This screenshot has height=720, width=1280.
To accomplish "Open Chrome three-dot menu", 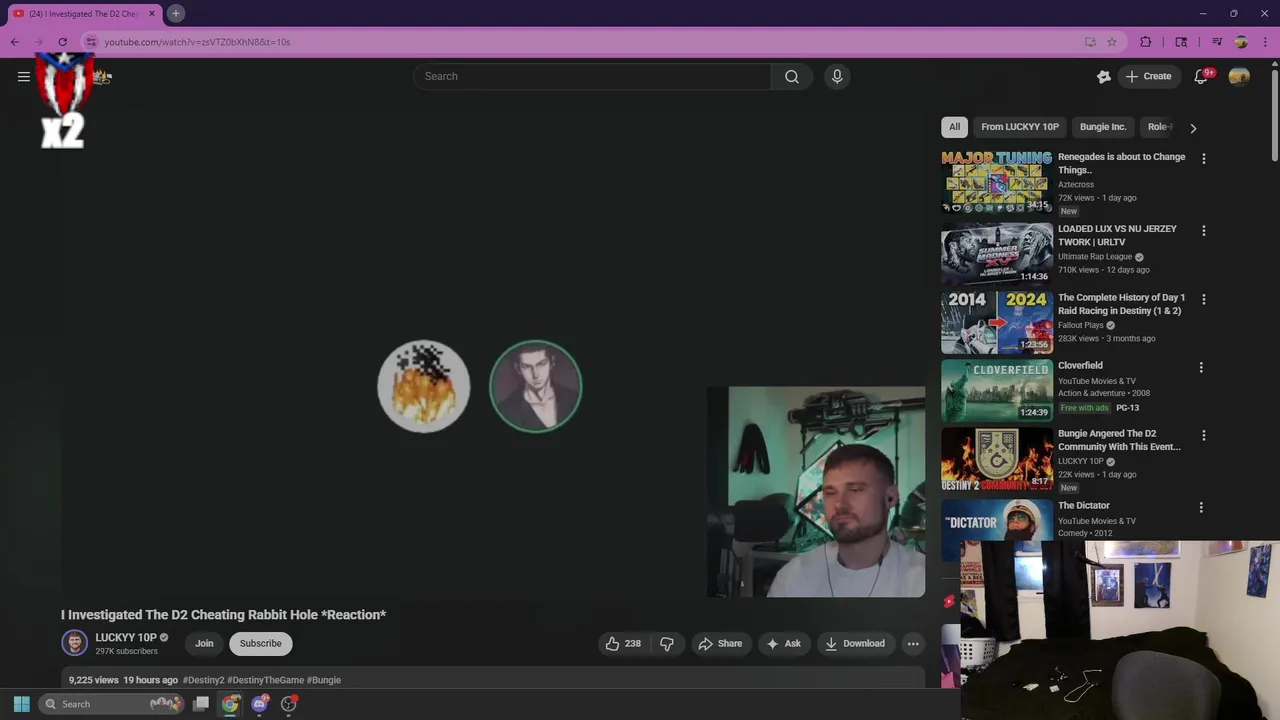I will tap(1265, 42).
